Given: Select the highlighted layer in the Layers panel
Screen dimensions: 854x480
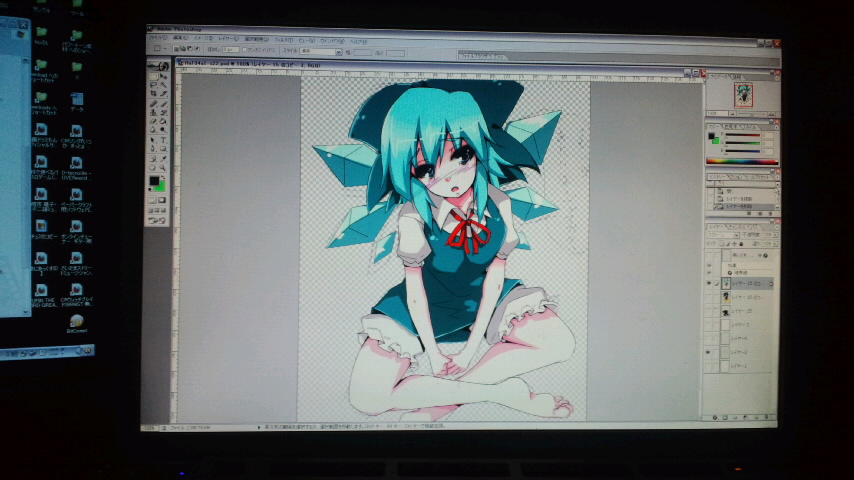Looking at the screenshot, I should point(745,284).
